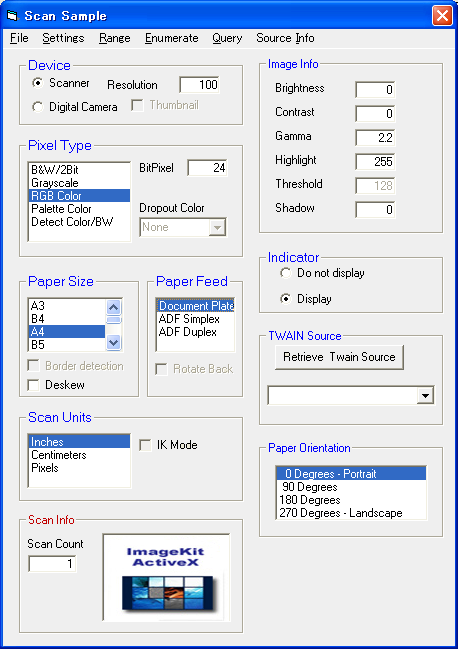Click the ImageKit ActiveX logo image
This screenshot has width=458, height=649.
click(166, 577)
